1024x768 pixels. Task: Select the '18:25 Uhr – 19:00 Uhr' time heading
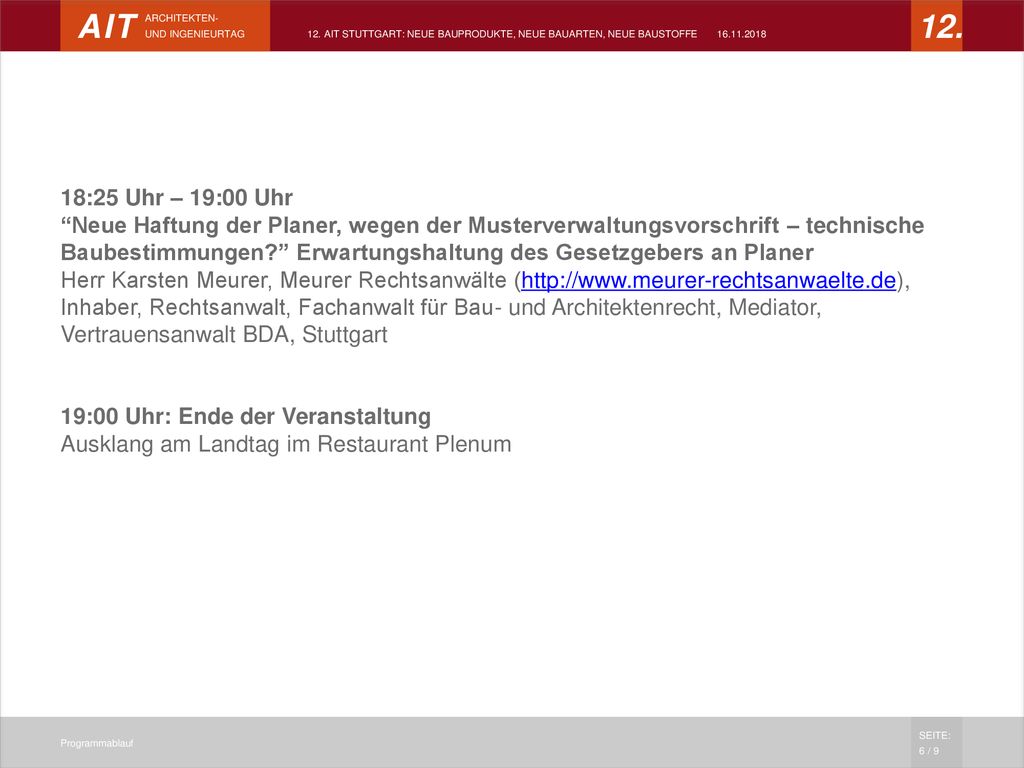click(x=176, y=197)
